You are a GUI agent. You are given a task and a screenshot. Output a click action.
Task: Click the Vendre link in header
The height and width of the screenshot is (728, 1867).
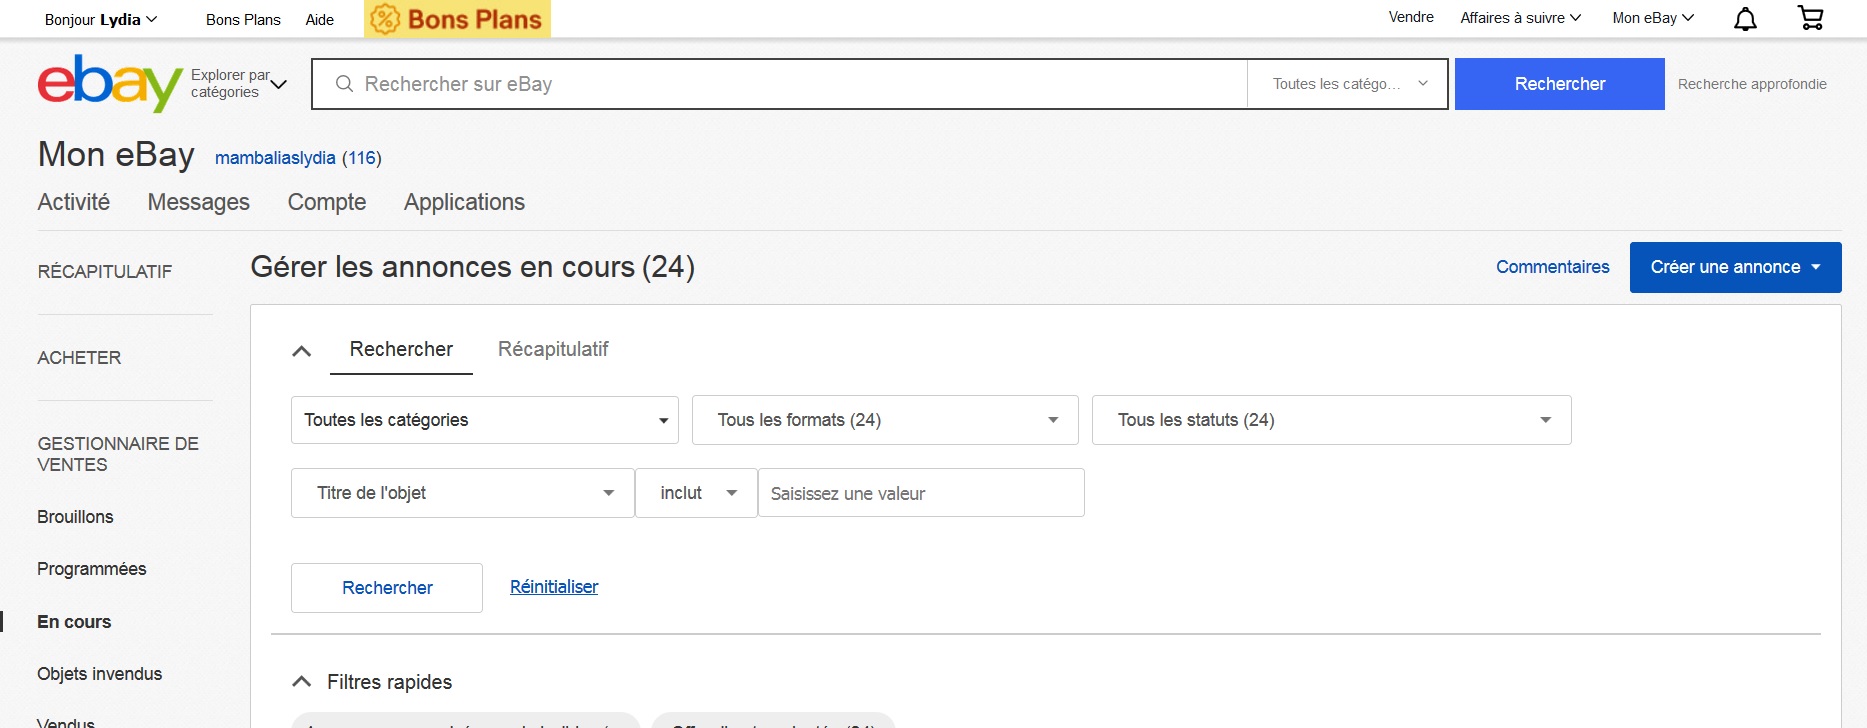coord(1411,17)
